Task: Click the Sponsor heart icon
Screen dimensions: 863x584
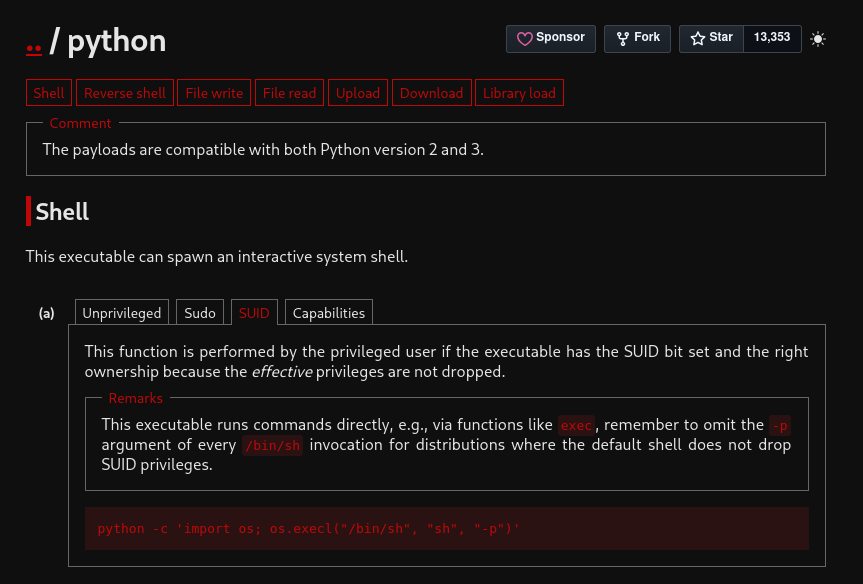Action: point(525,39)
